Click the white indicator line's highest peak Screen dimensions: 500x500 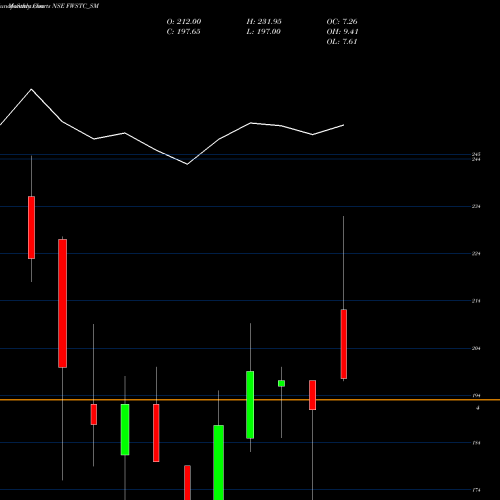coord(32,89)
